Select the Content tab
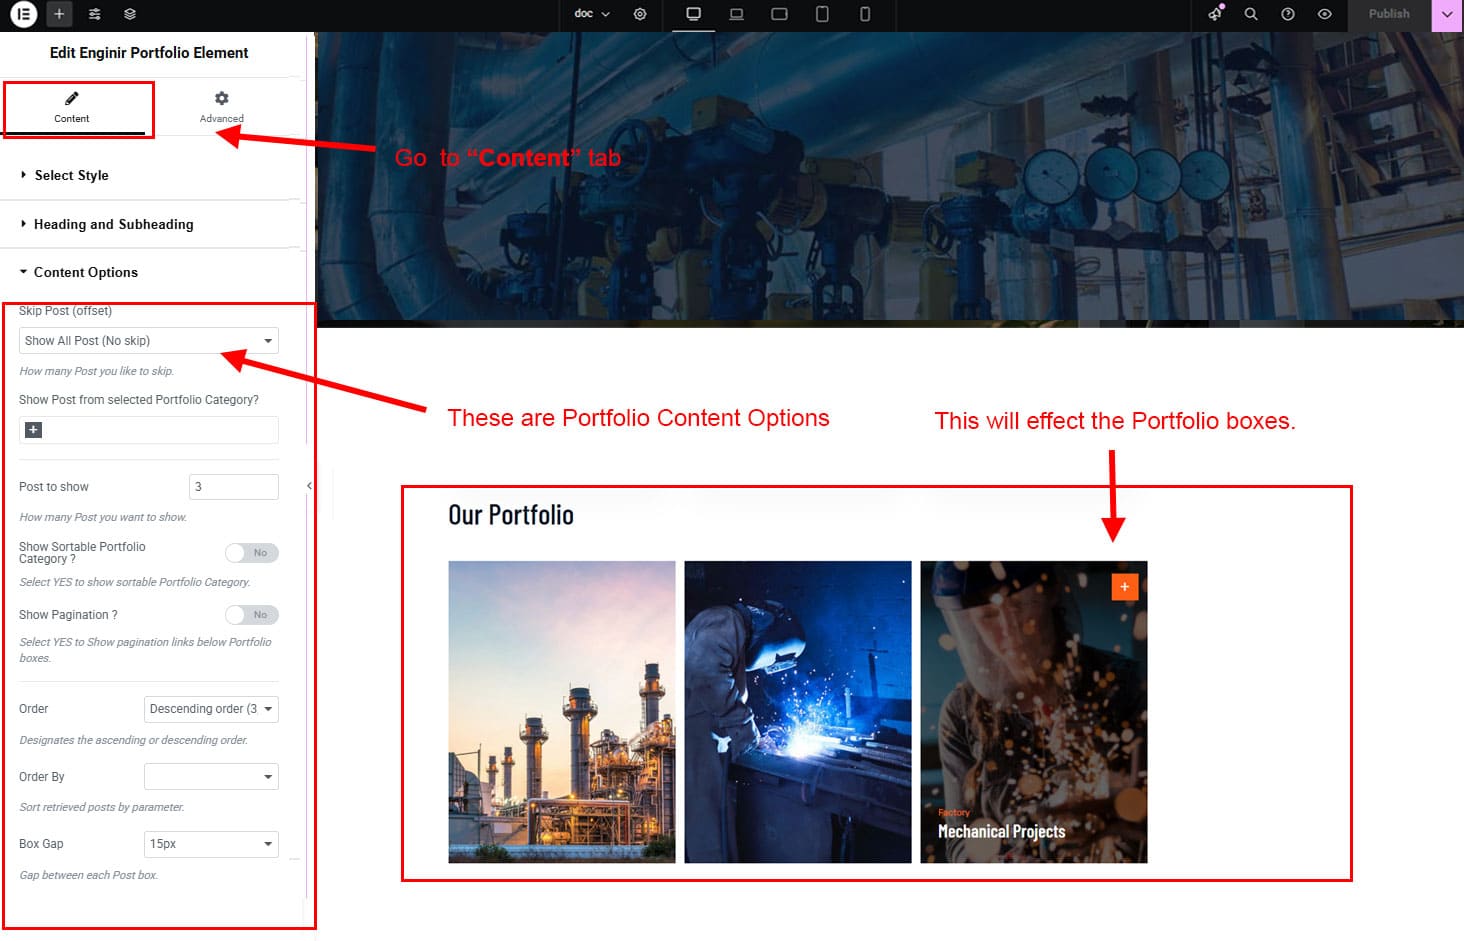Viewport: 1464px width, 941px height. click(x=72, y=106)
